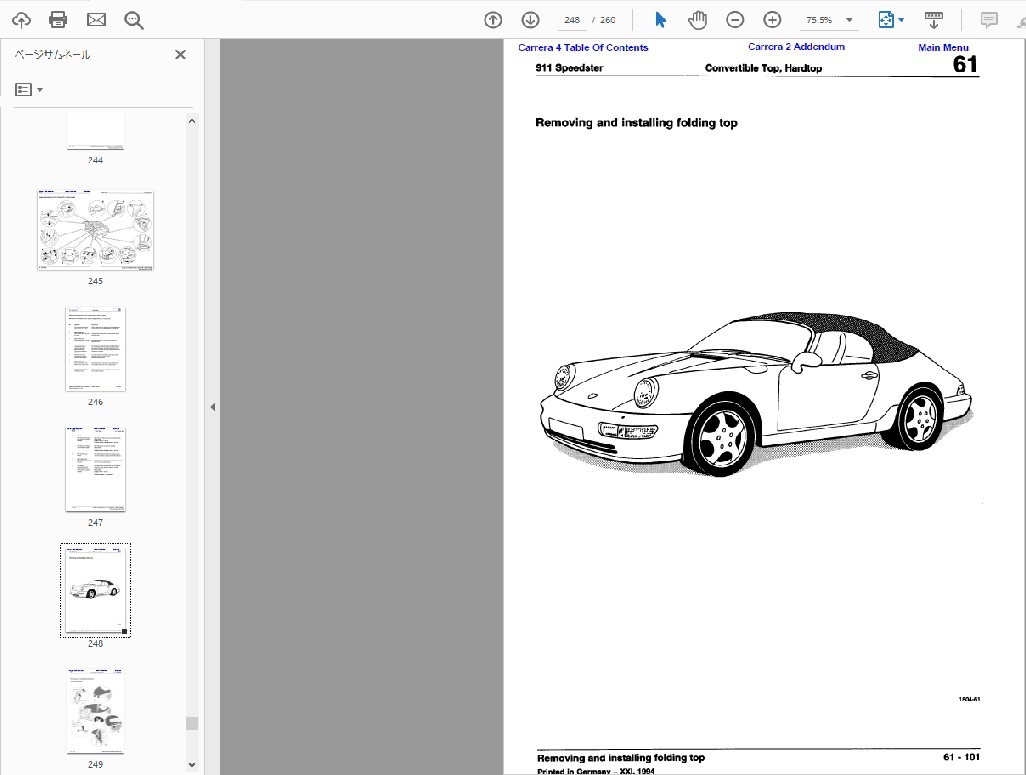Image resolution: width=1026 pixels, height=775 pixels.
Task: Click the page number '61 - 101' footer
Action: pyautogui.click(x=961, y=757)
